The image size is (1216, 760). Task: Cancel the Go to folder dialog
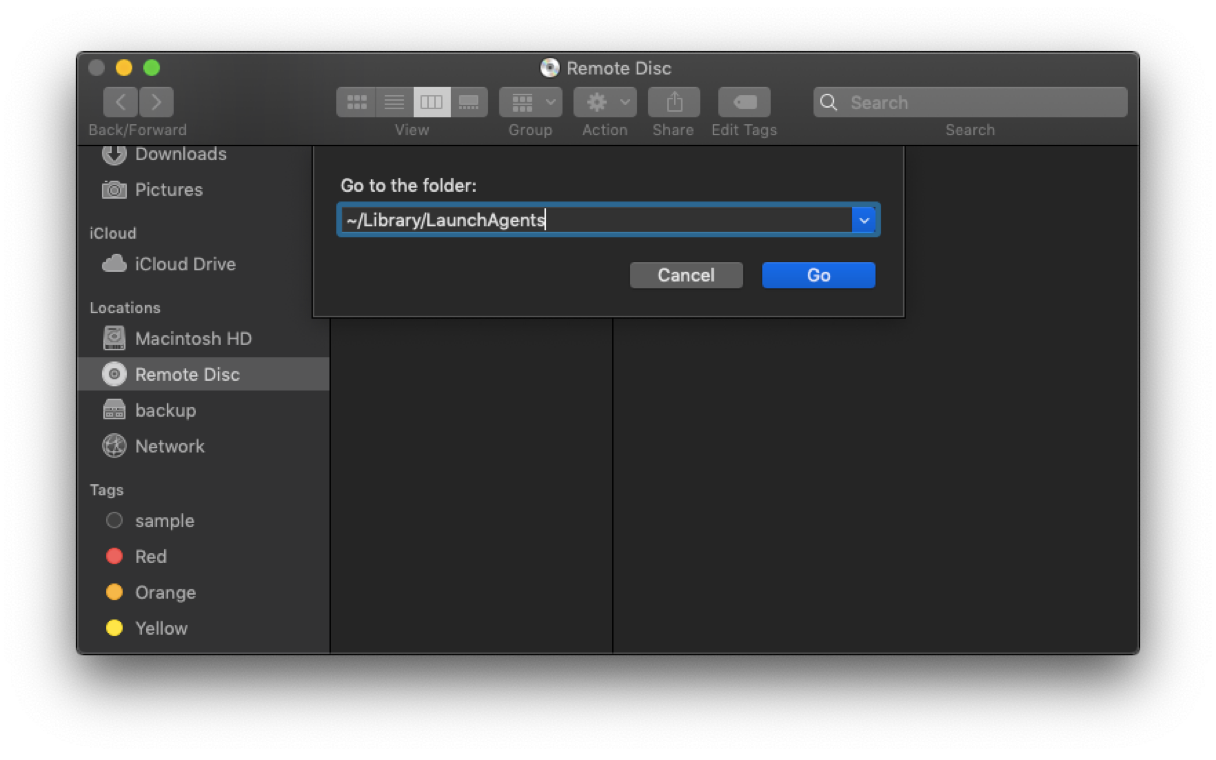(x=686, y=275)
